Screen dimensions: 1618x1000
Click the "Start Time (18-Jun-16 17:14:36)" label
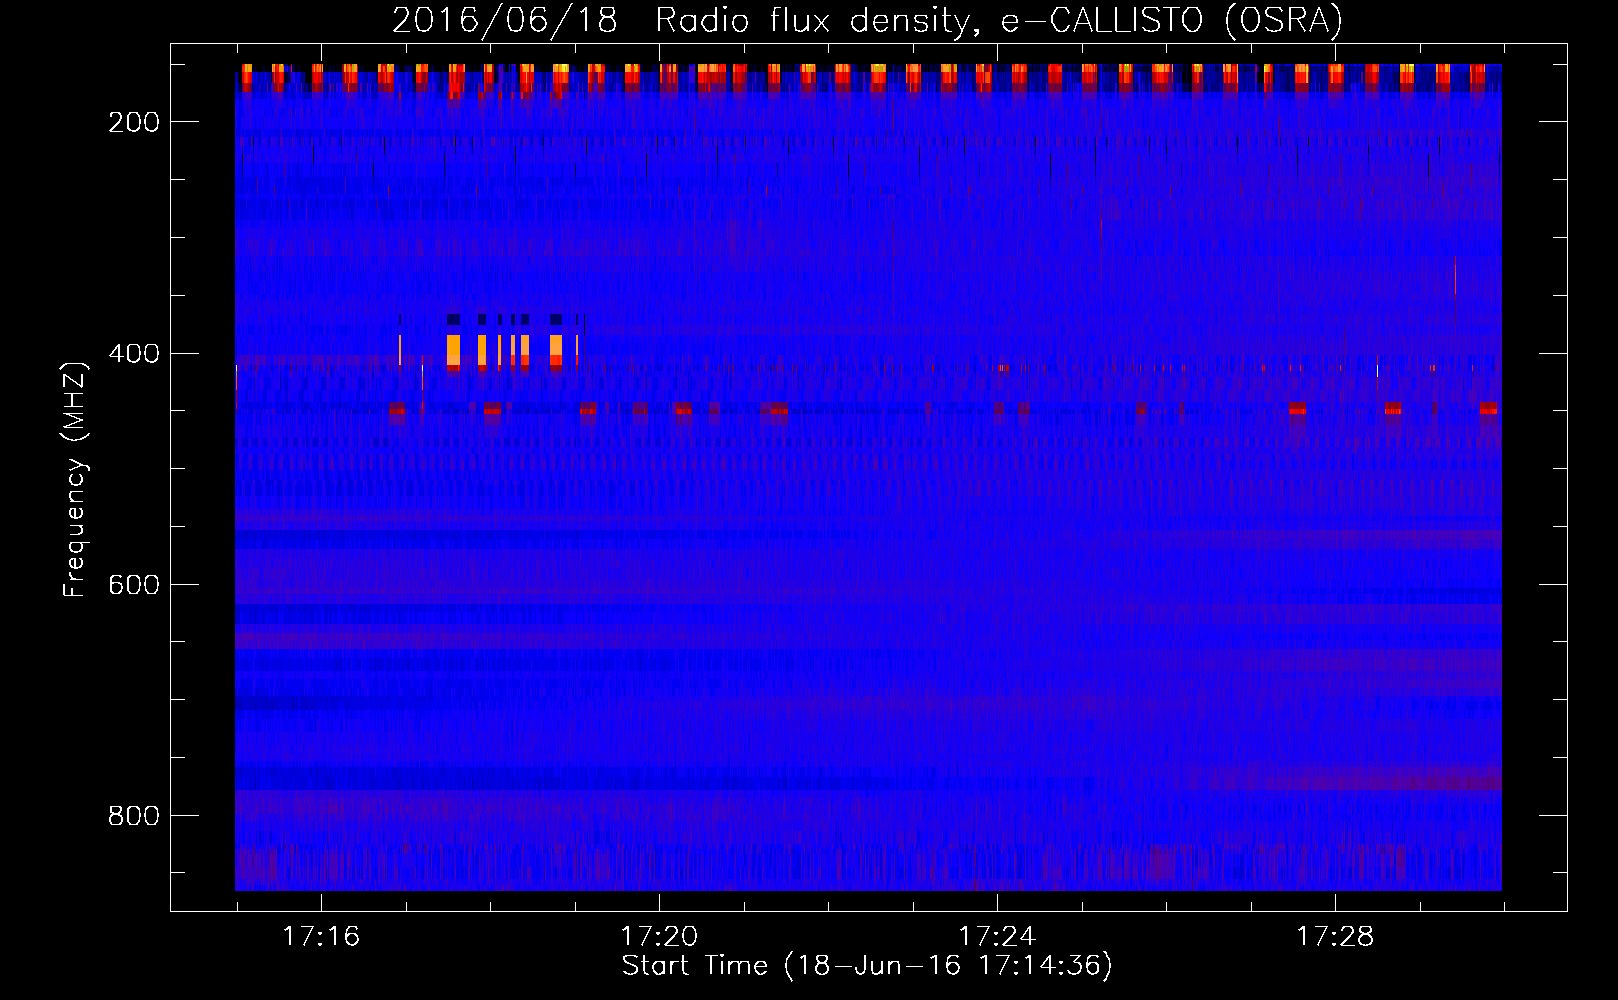click(x=867, y=966)
